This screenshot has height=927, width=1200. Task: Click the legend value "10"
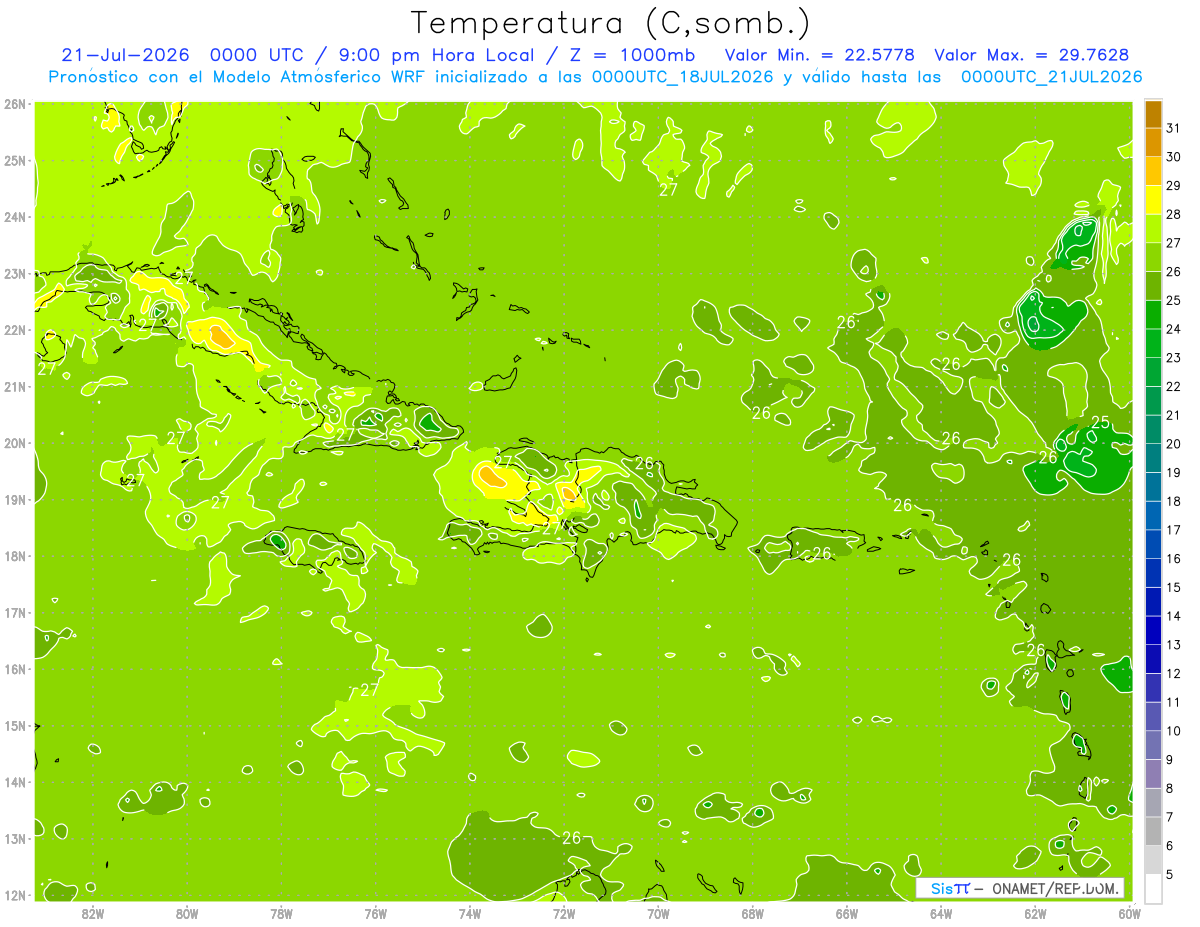pyautogui.click(x=1173, y=731)
